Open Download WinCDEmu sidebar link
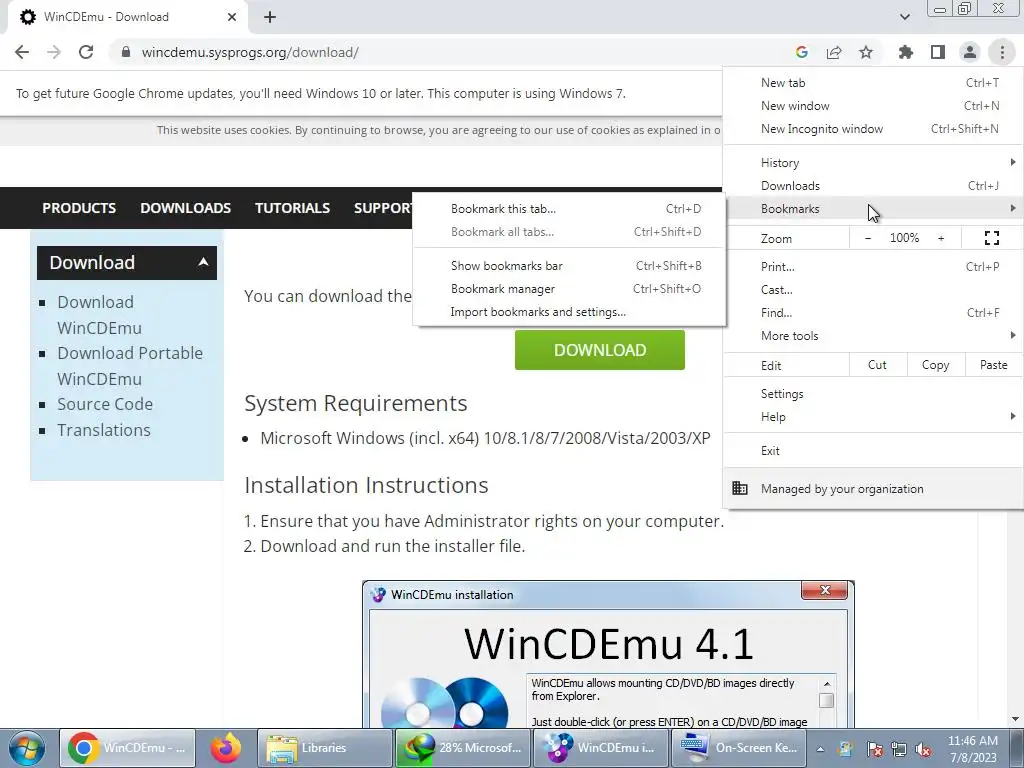 pyautogui.click(x=99, y=315)
